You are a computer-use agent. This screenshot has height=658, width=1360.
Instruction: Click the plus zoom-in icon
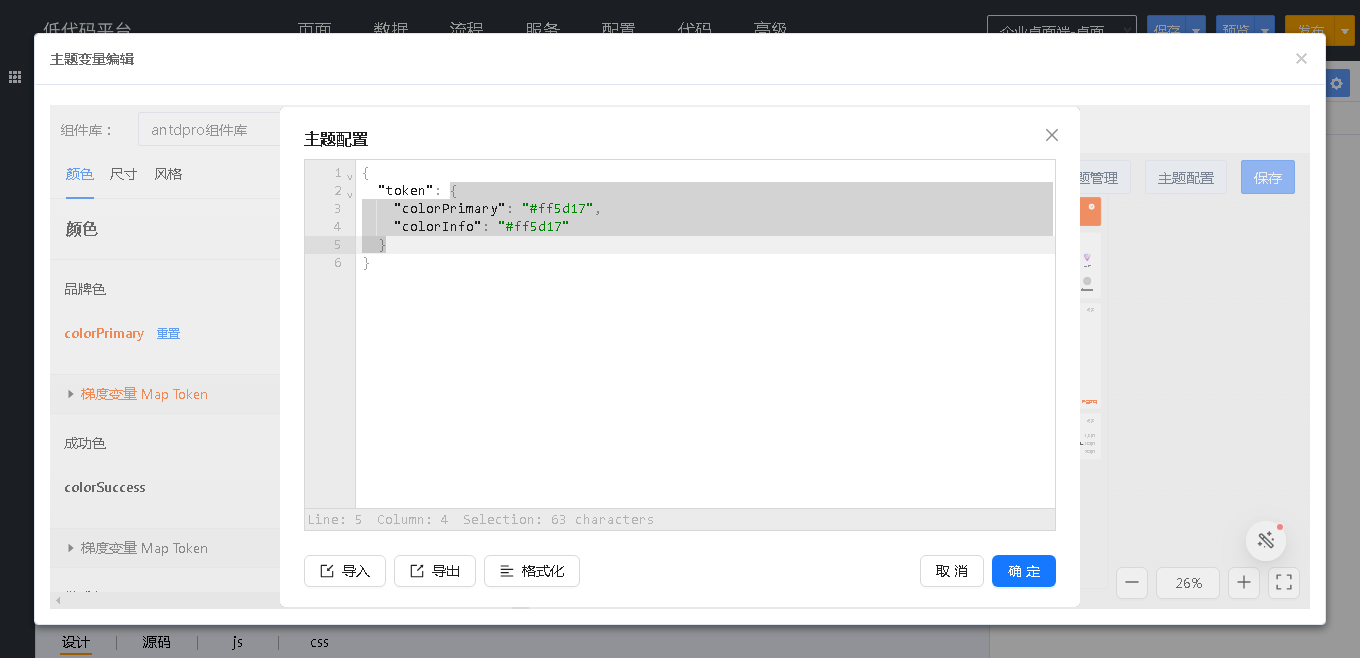[1243, 582]
